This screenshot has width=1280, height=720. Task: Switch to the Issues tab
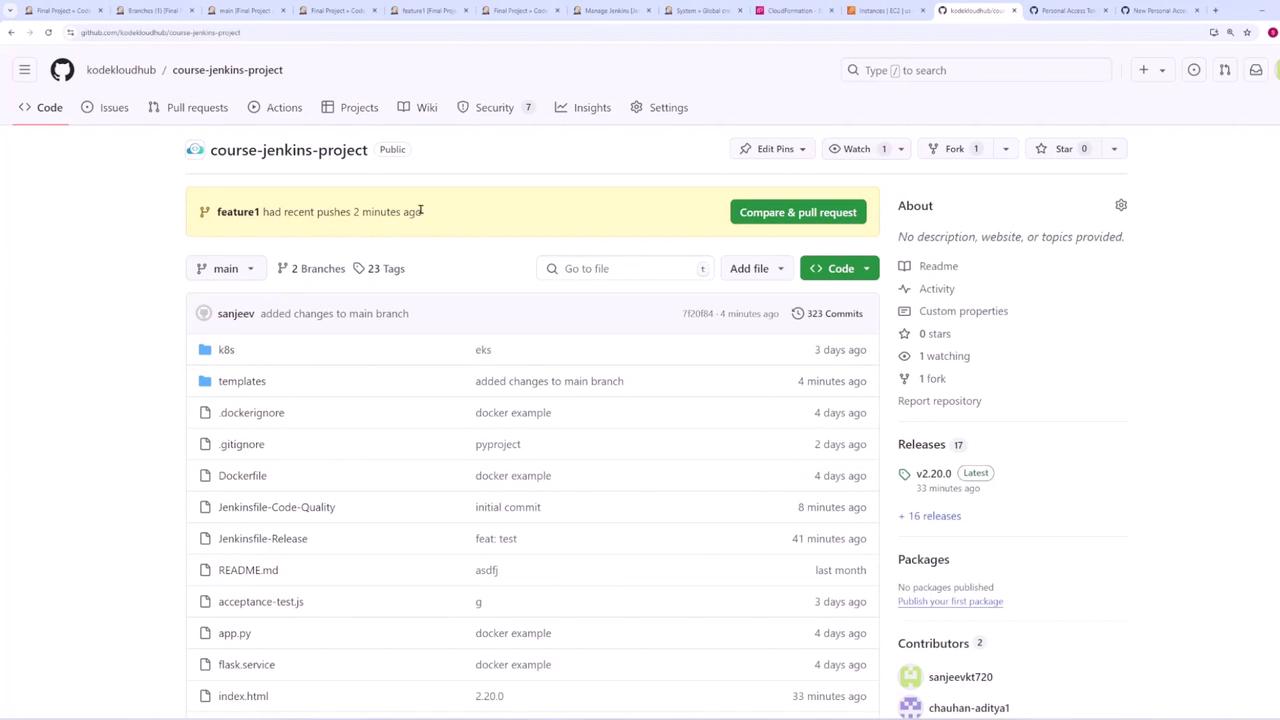pyautogui.click(x=105, y=108)
